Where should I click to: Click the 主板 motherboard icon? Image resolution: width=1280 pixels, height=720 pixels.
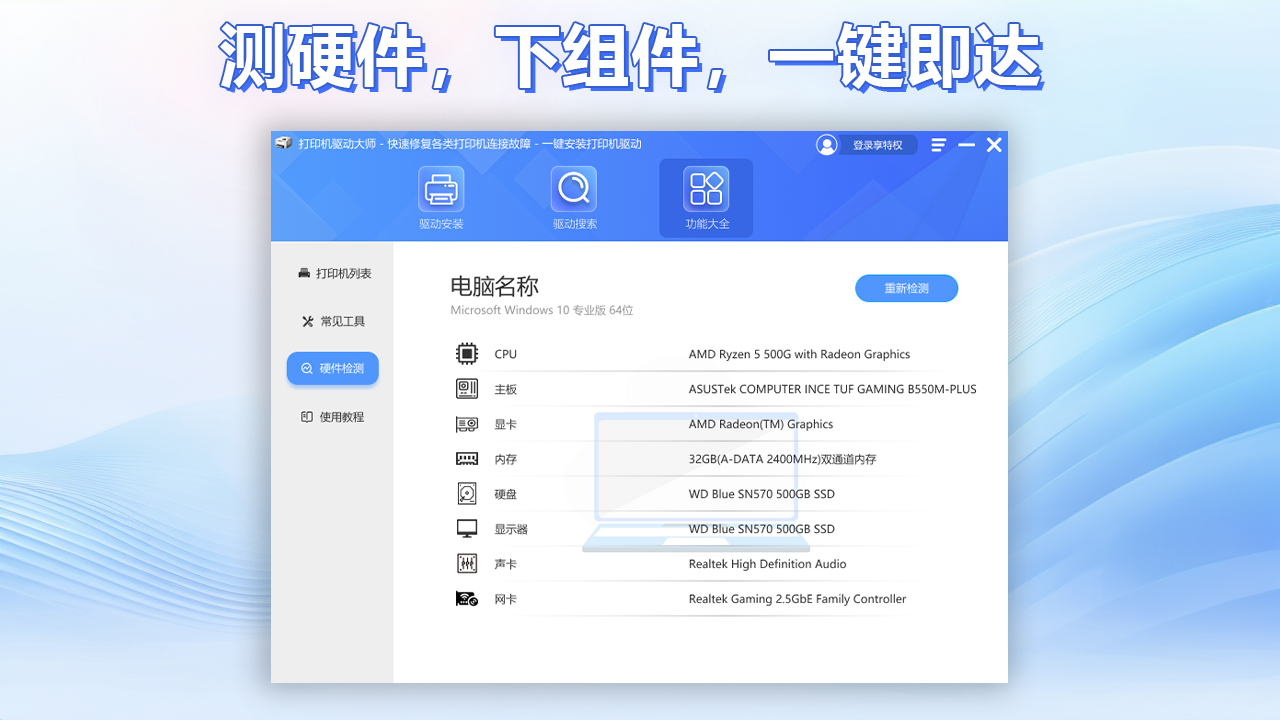pos(466,388)
